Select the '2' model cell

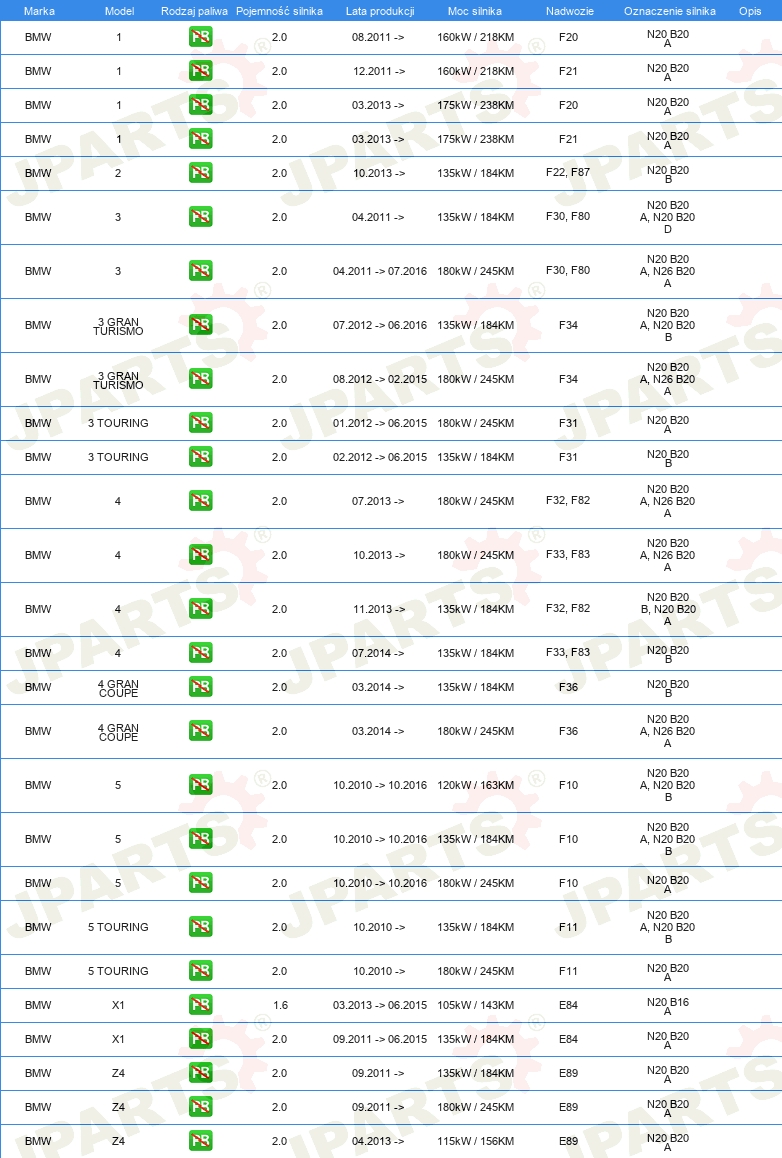118,173
